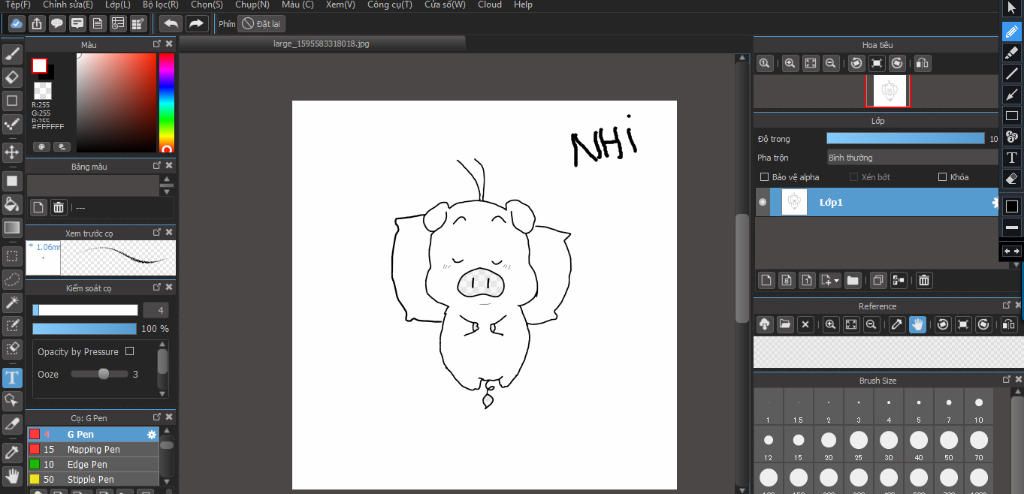This screenshot has height=494, width=1024.
Task: Toggle Bảo vệ alpha checkbox
Action: click(x=764, y=177)
